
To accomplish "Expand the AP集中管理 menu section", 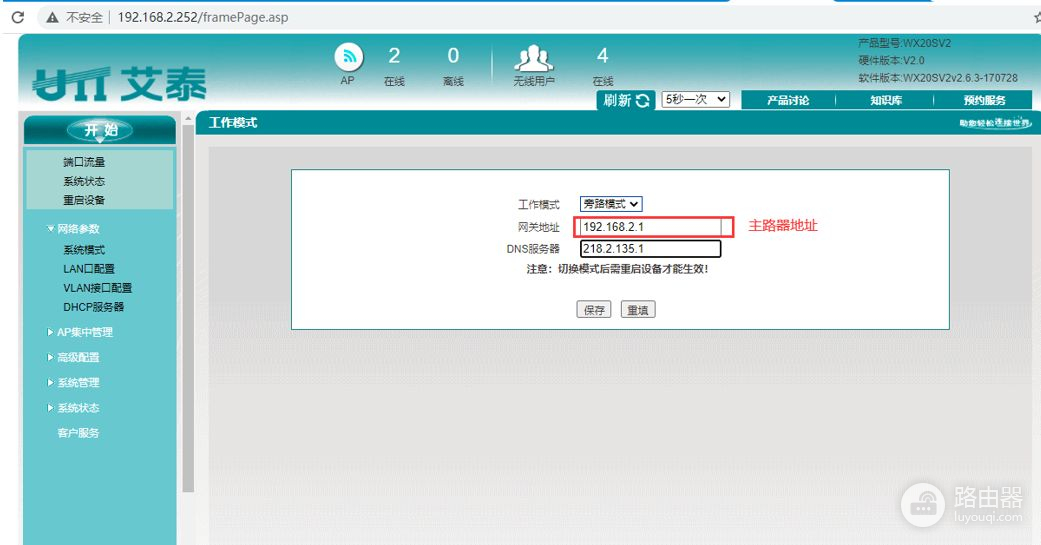I will 80,332.
